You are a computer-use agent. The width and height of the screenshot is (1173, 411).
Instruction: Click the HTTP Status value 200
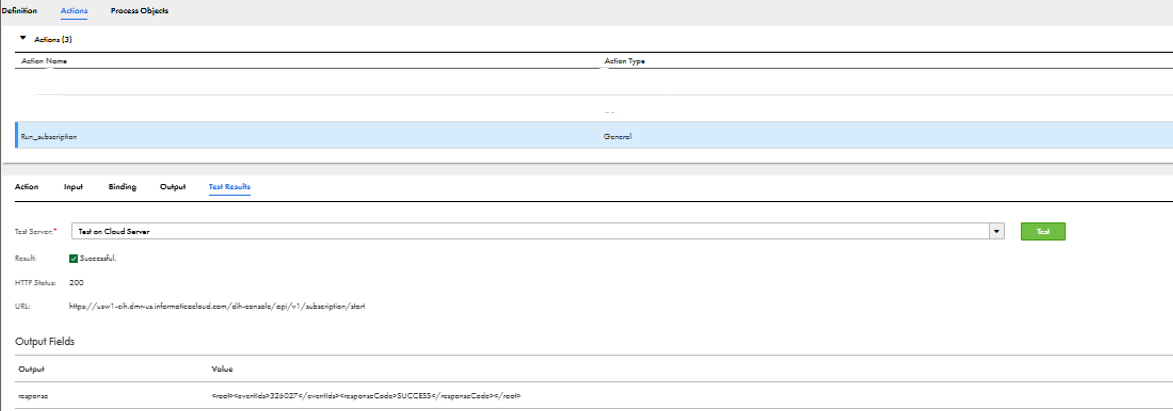pos(76,282)
